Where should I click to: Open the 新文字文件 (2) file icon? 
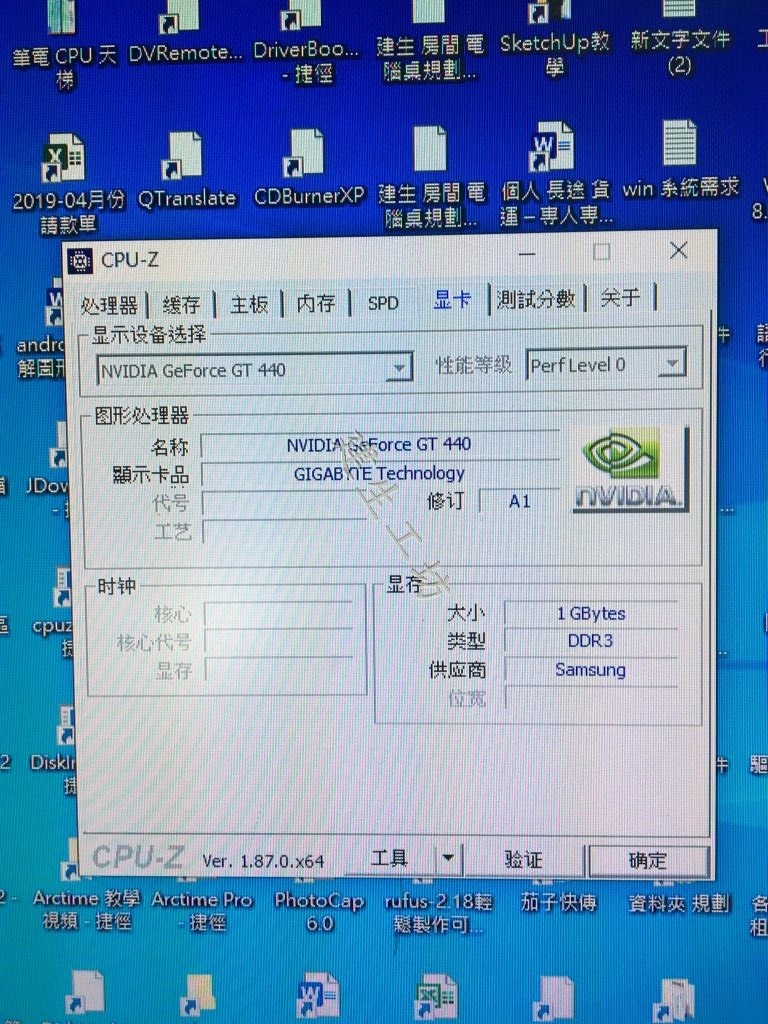(x=679, y=8)
